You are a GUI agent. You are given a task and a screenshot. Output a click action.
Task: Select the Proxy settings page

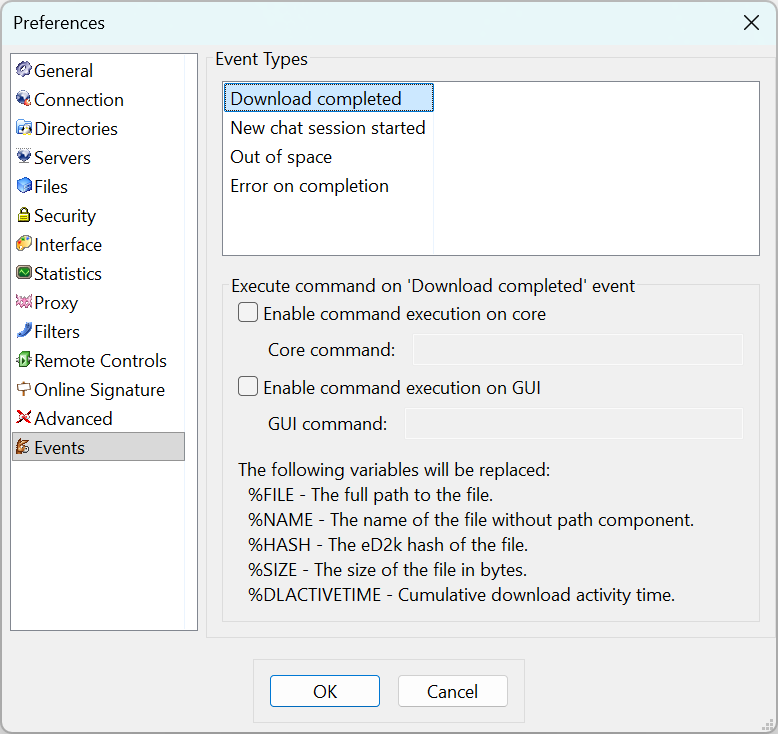[x=98, y=302]
